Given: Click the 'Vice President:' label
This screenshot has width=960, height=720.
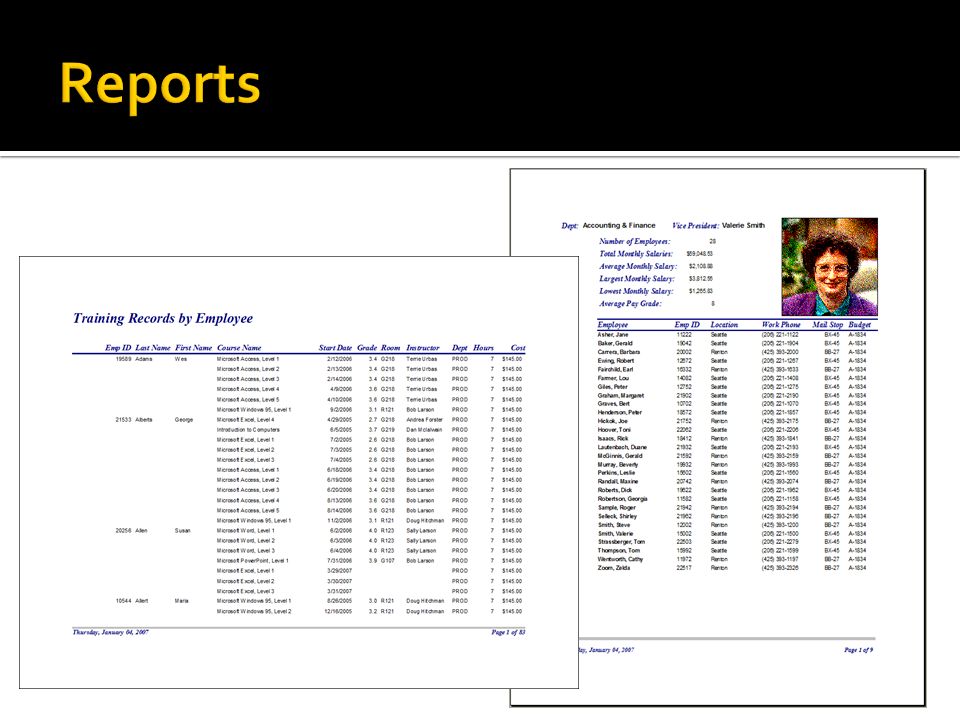Looking at the screenshot, I should pos(696,226).
